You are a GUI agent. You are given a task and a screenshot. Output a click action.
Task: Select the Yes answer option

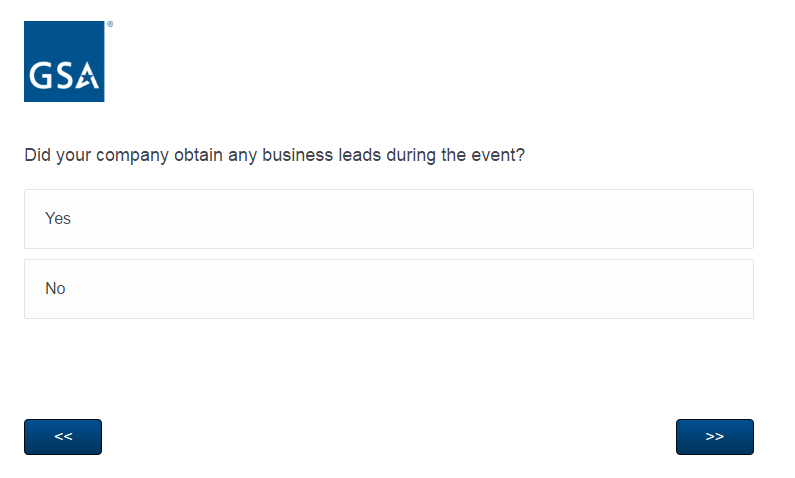click(388, 219)
